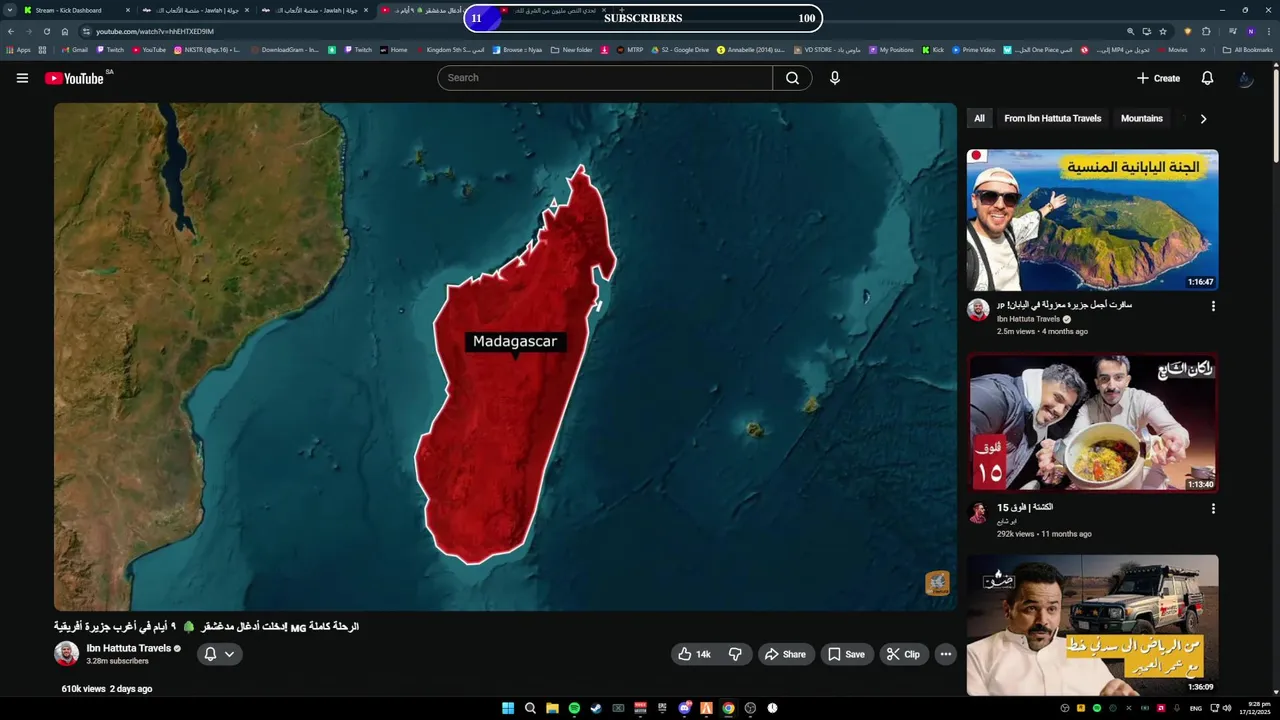Go to the YouTube home logo
The width and height of the screenshot is (1280, 720).
(x=74, y=78)
